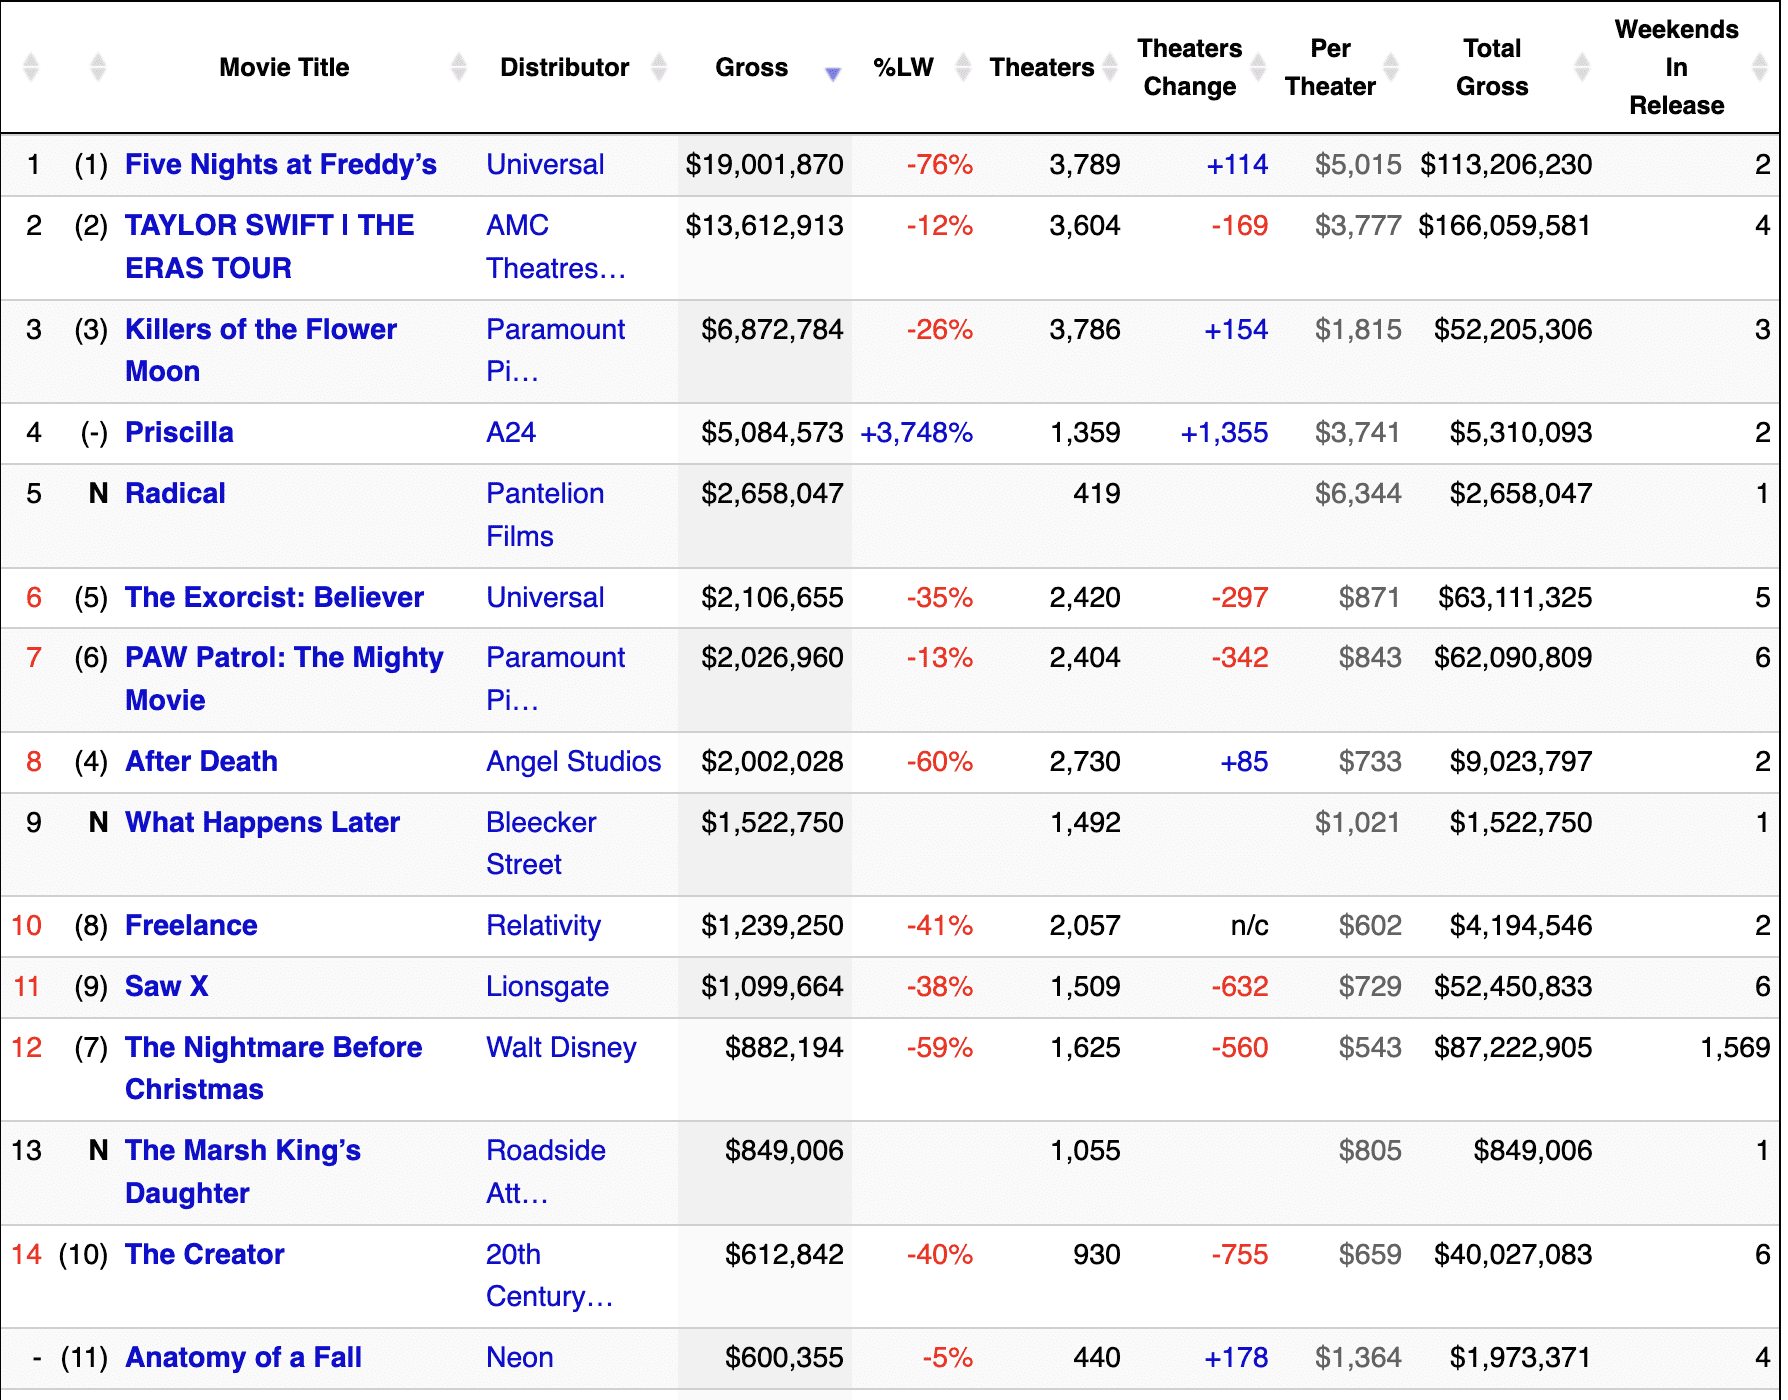Click gross value $600,355
Viewport: 1788px width, 1400px height.
(x=784, y=1357)
